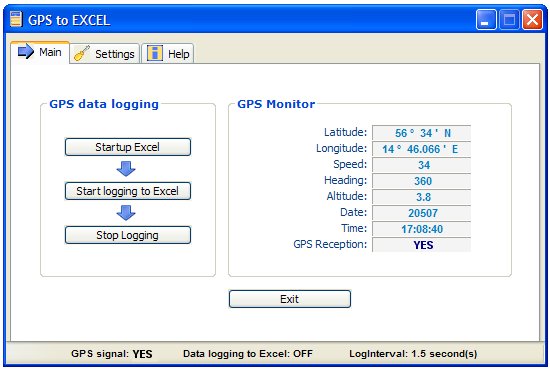Click the Exit button
The height and width of the screenshot is (369, 550).
290,299
